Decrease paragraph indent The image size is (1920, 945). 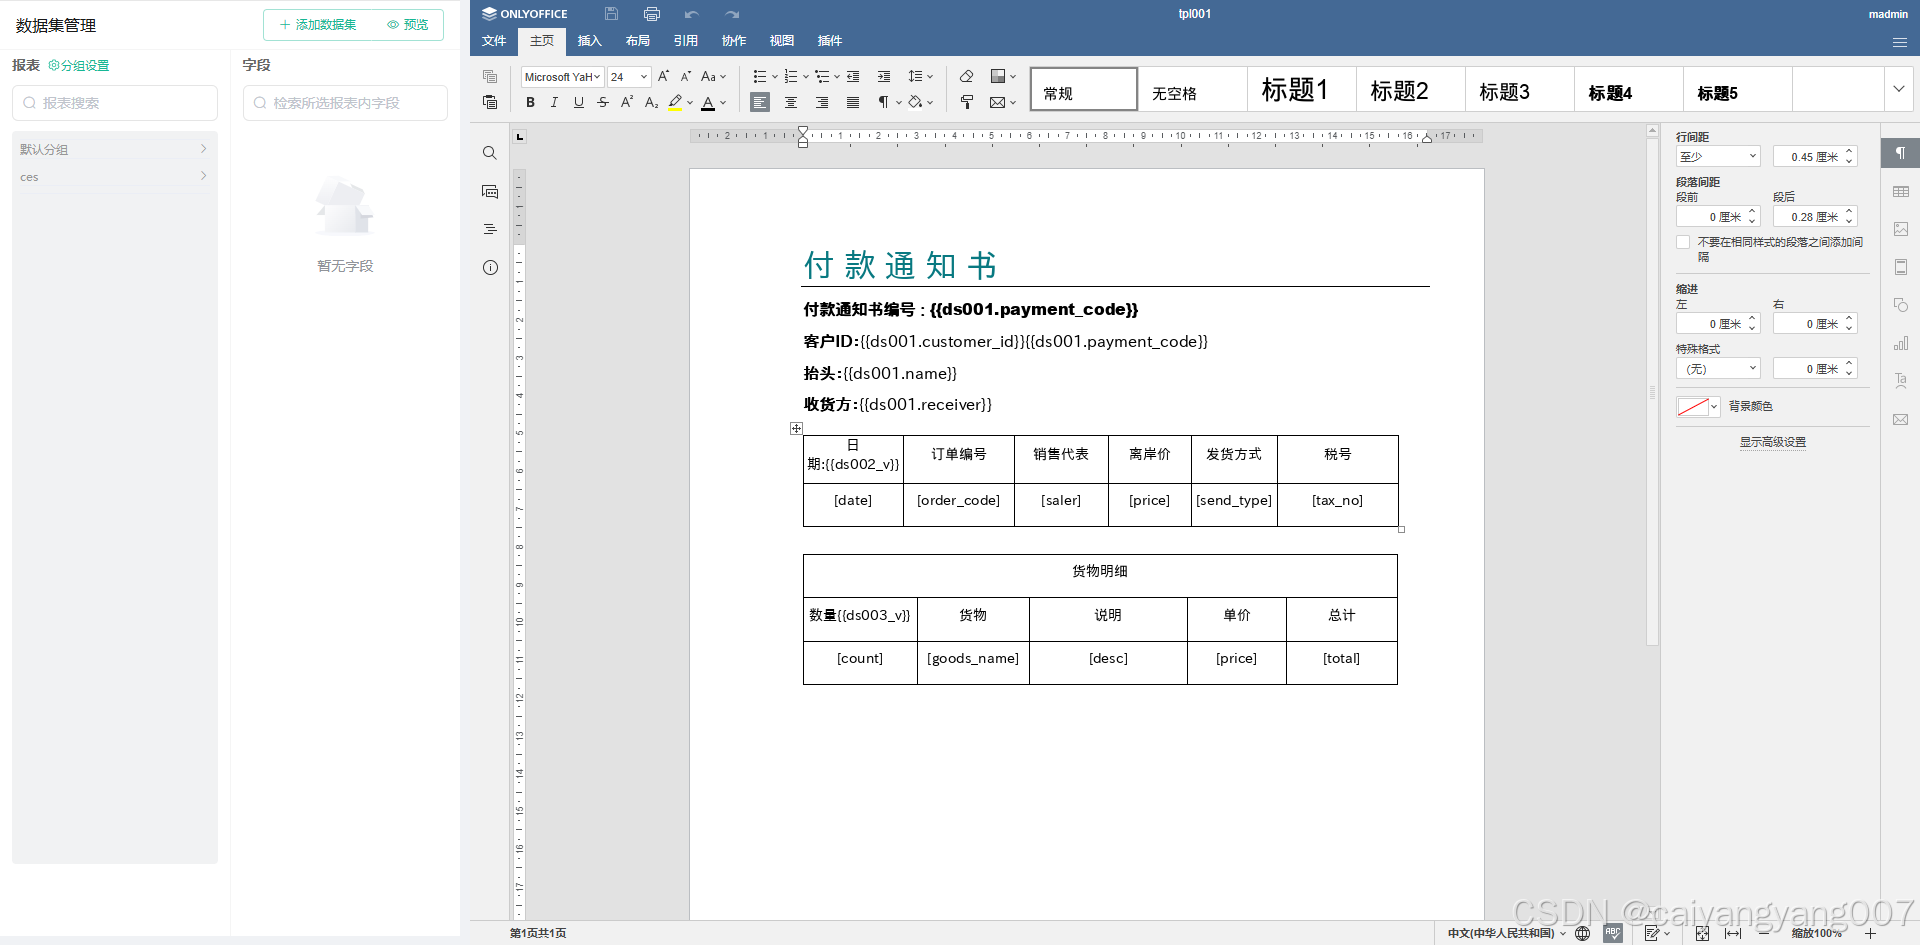click(853, 76)
